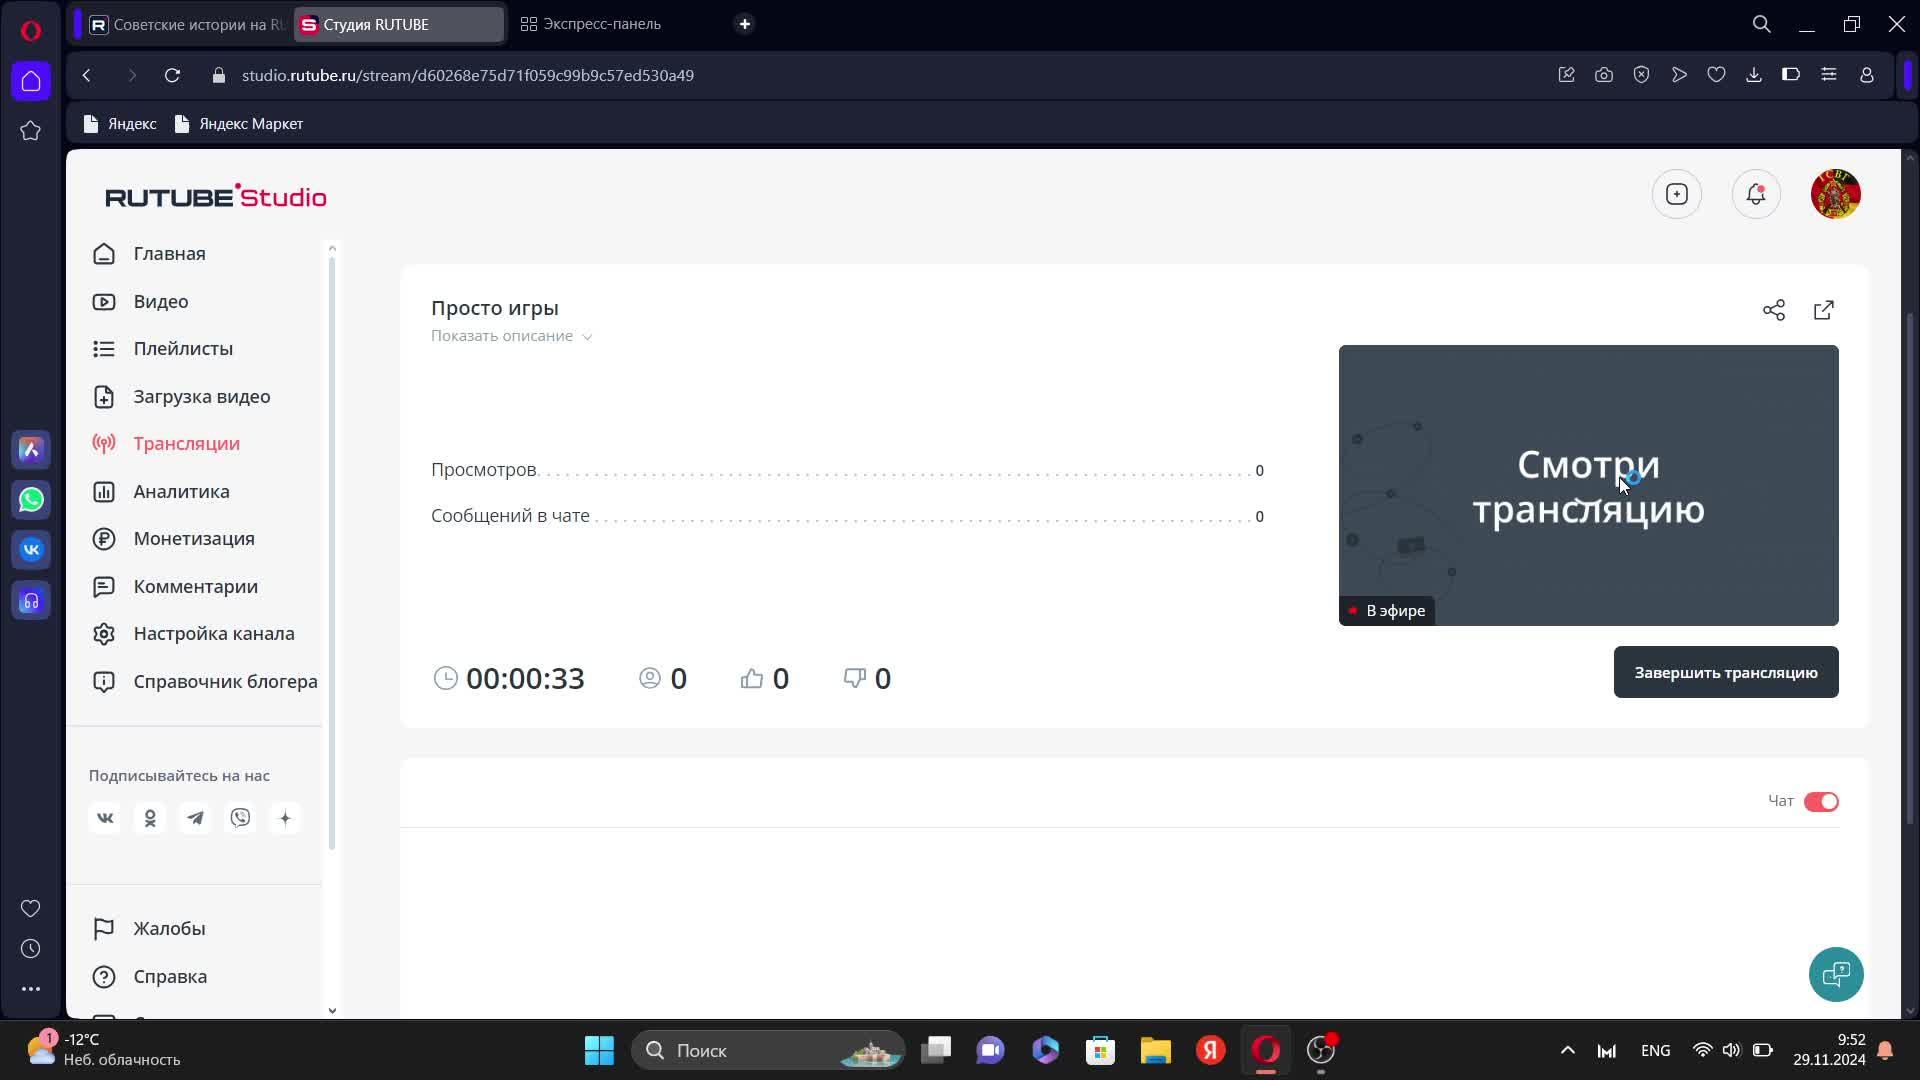
Task: Expand Показать описание dropdown
Action: coord(511,336)
